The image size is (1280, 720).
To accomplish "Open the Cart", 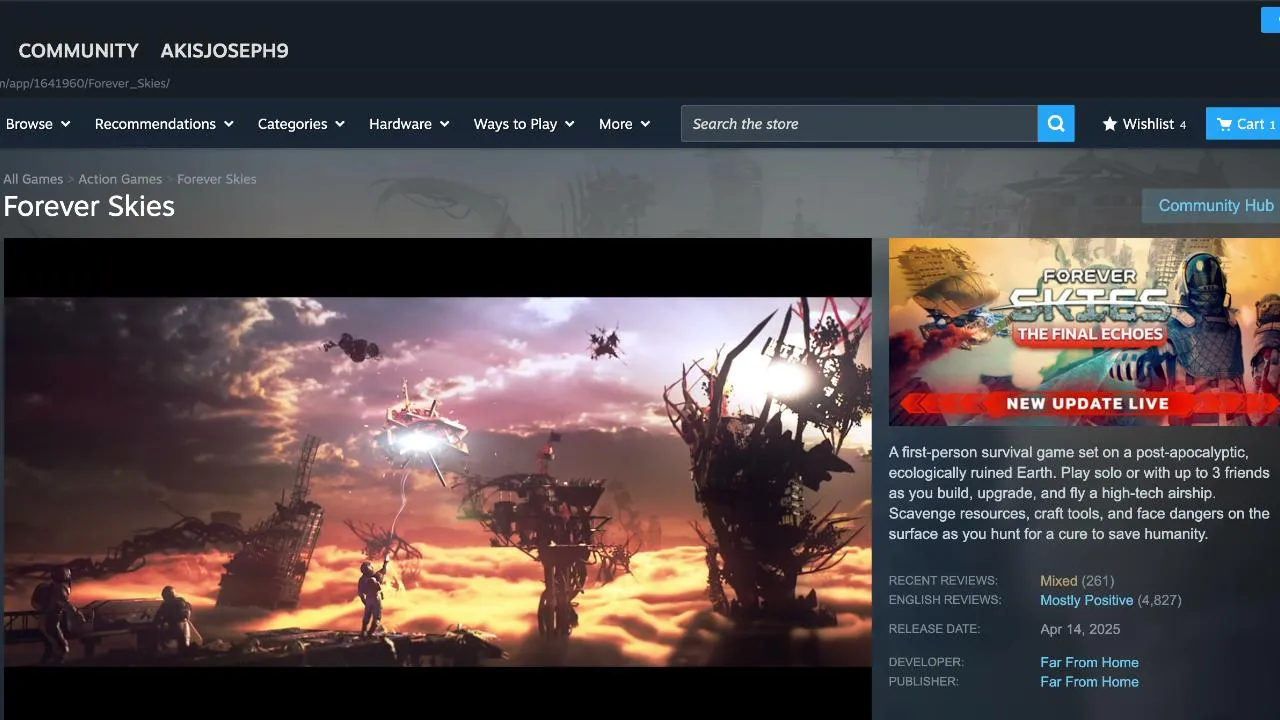I will click(1243, 124).
